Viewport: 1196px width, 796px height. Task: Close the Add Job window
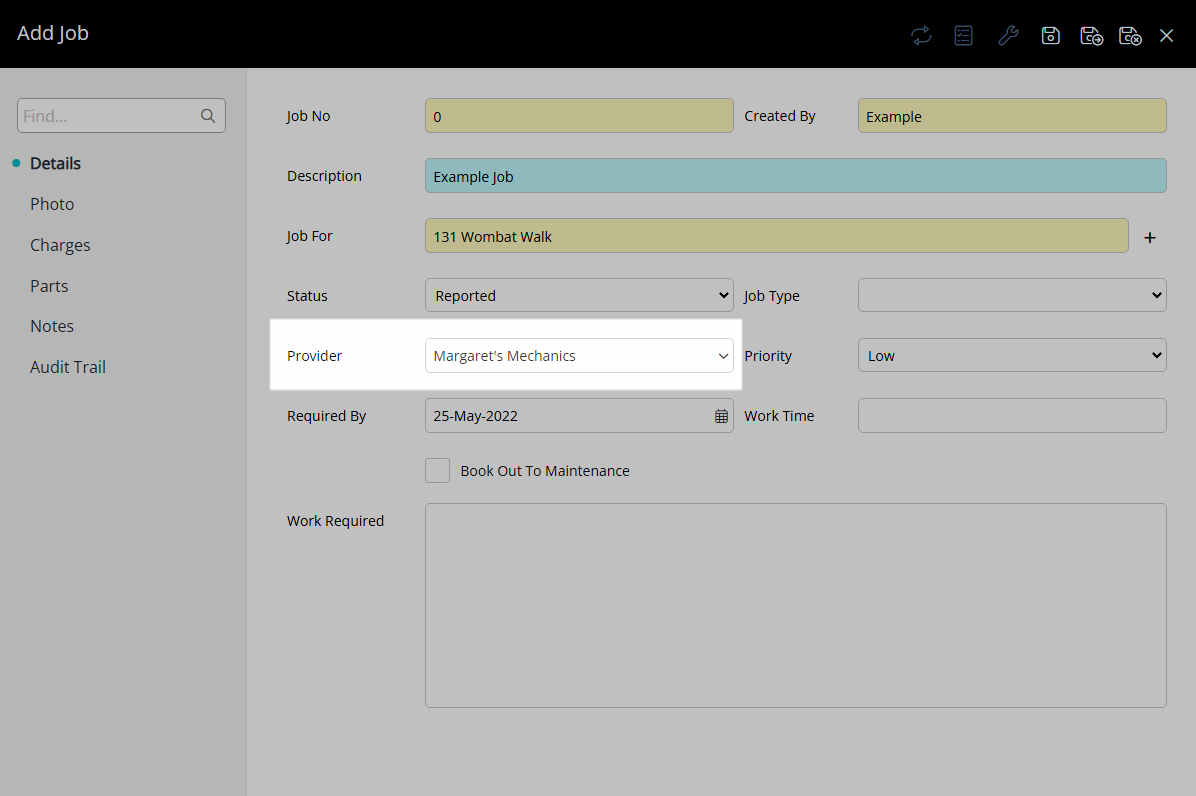1166,35
